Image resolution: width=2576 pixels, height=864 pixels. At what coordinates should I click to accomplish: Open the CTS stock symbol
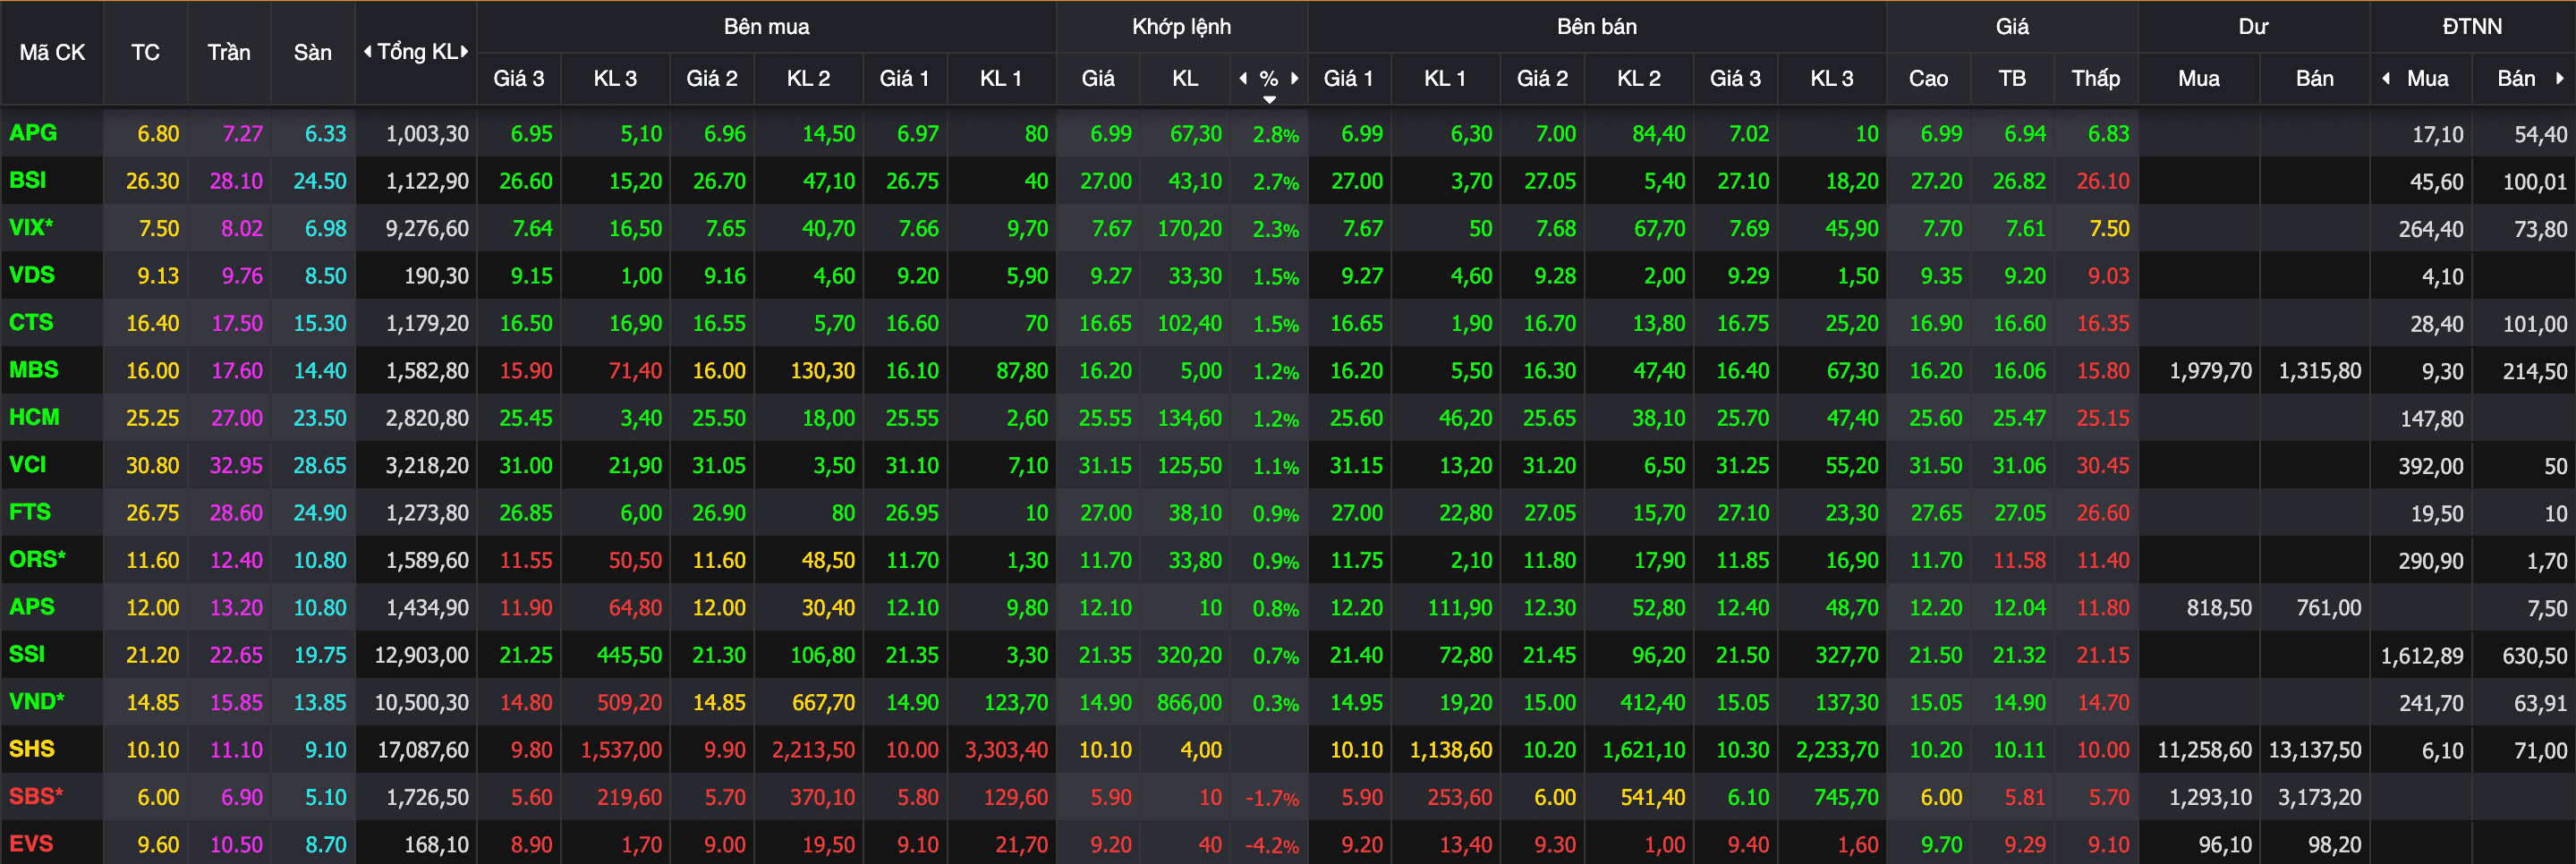click(31, 322)
